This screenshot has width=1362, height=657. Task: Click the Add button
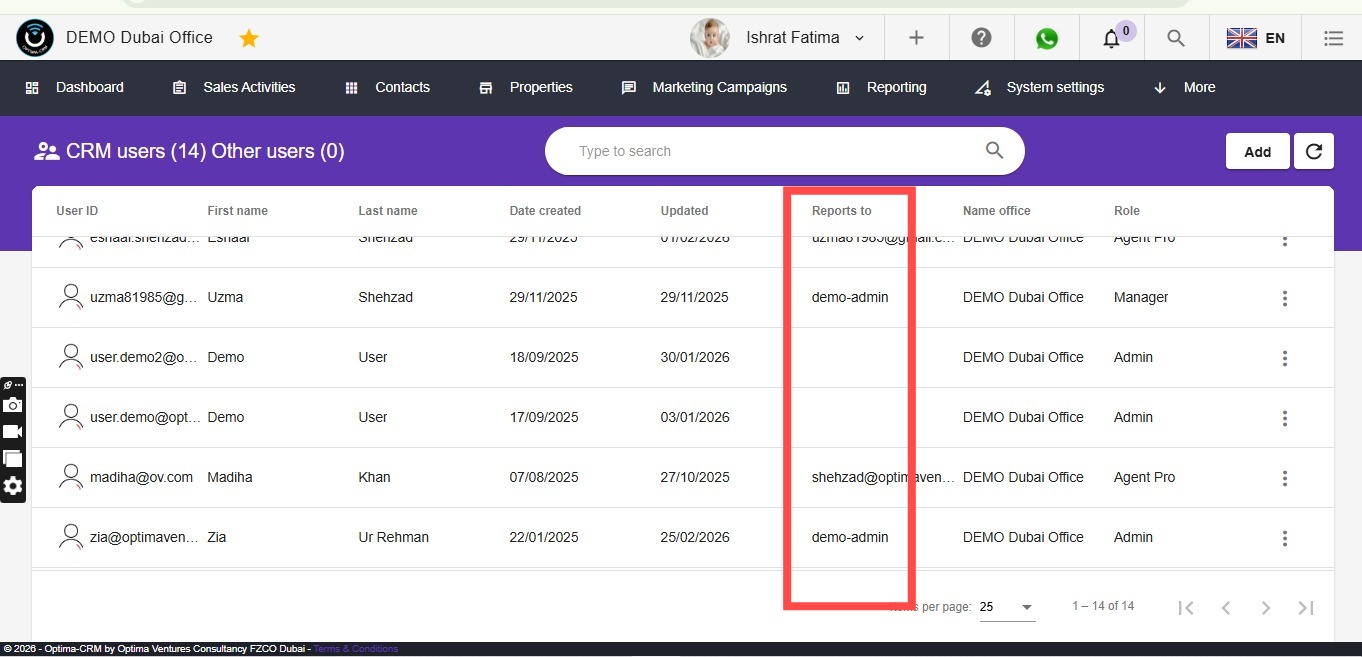[x=1257, y=151]
